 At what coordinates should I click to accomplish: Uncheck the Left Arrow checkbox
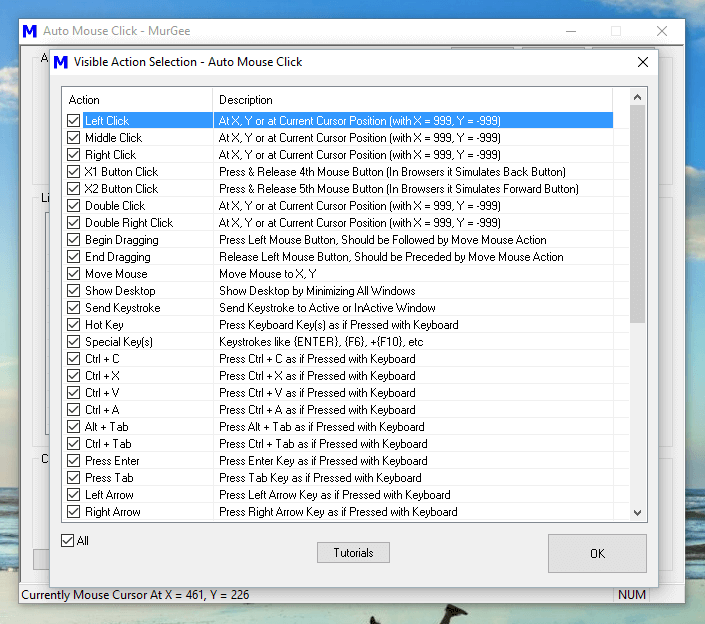pyautogui.click(x=73, y=495)
